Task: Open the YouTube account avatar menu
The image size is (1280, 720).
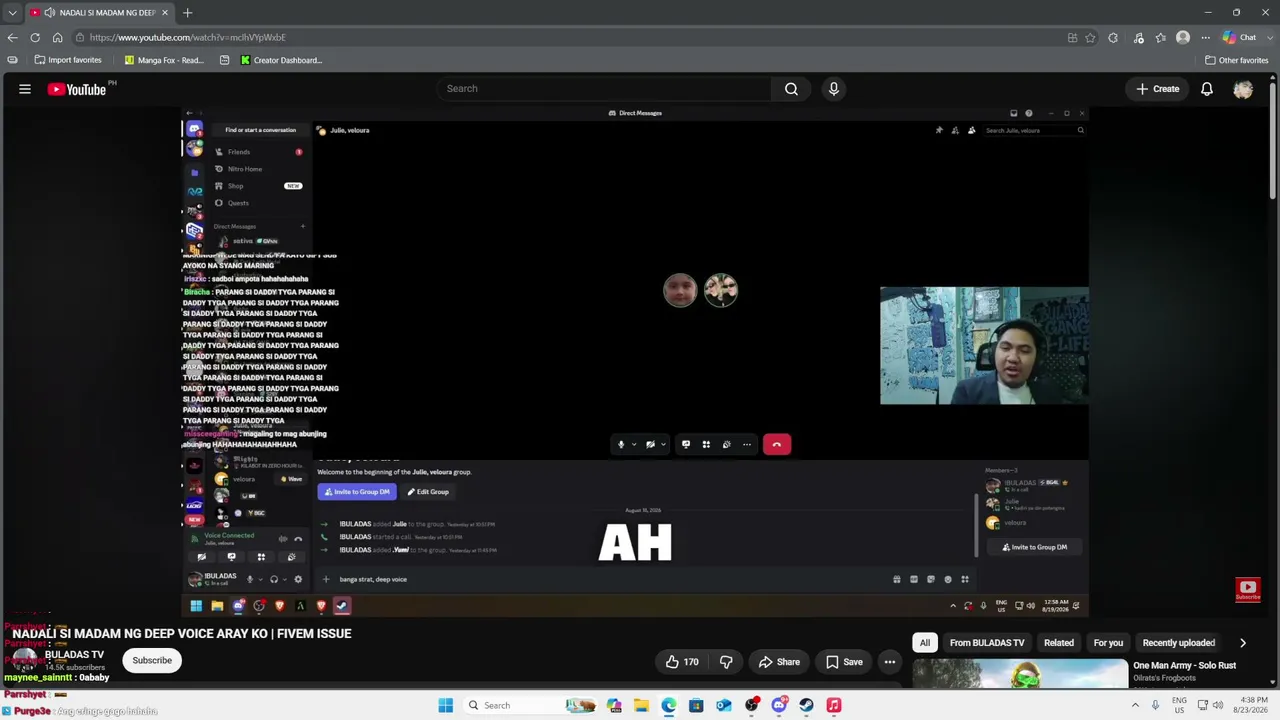Action: (1243, 89)
